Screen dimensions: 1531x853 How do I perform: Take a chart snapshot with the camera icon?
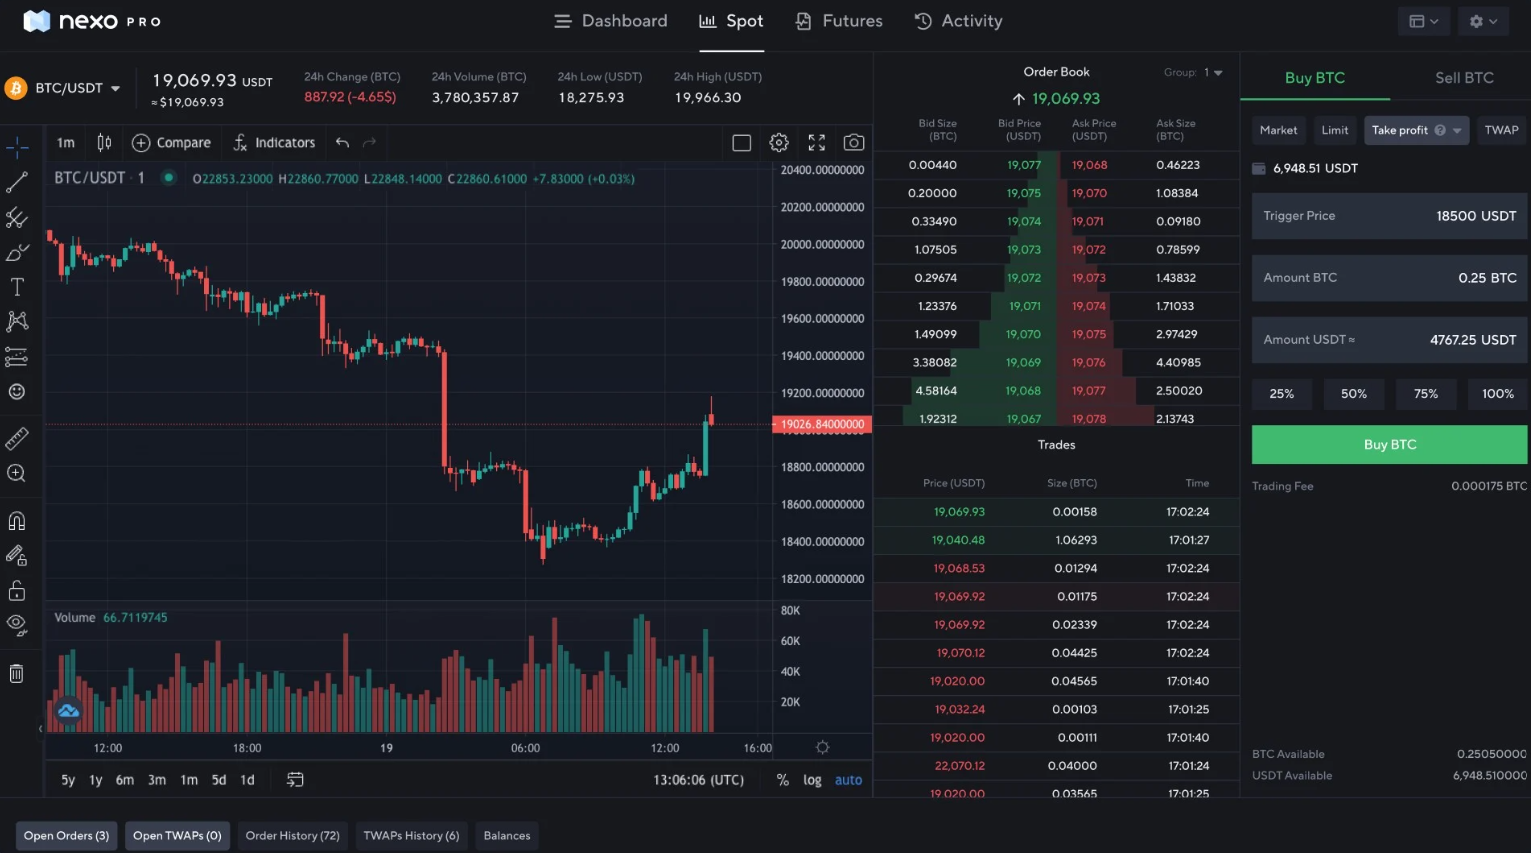pyautogui.click(x=853, y=142)
